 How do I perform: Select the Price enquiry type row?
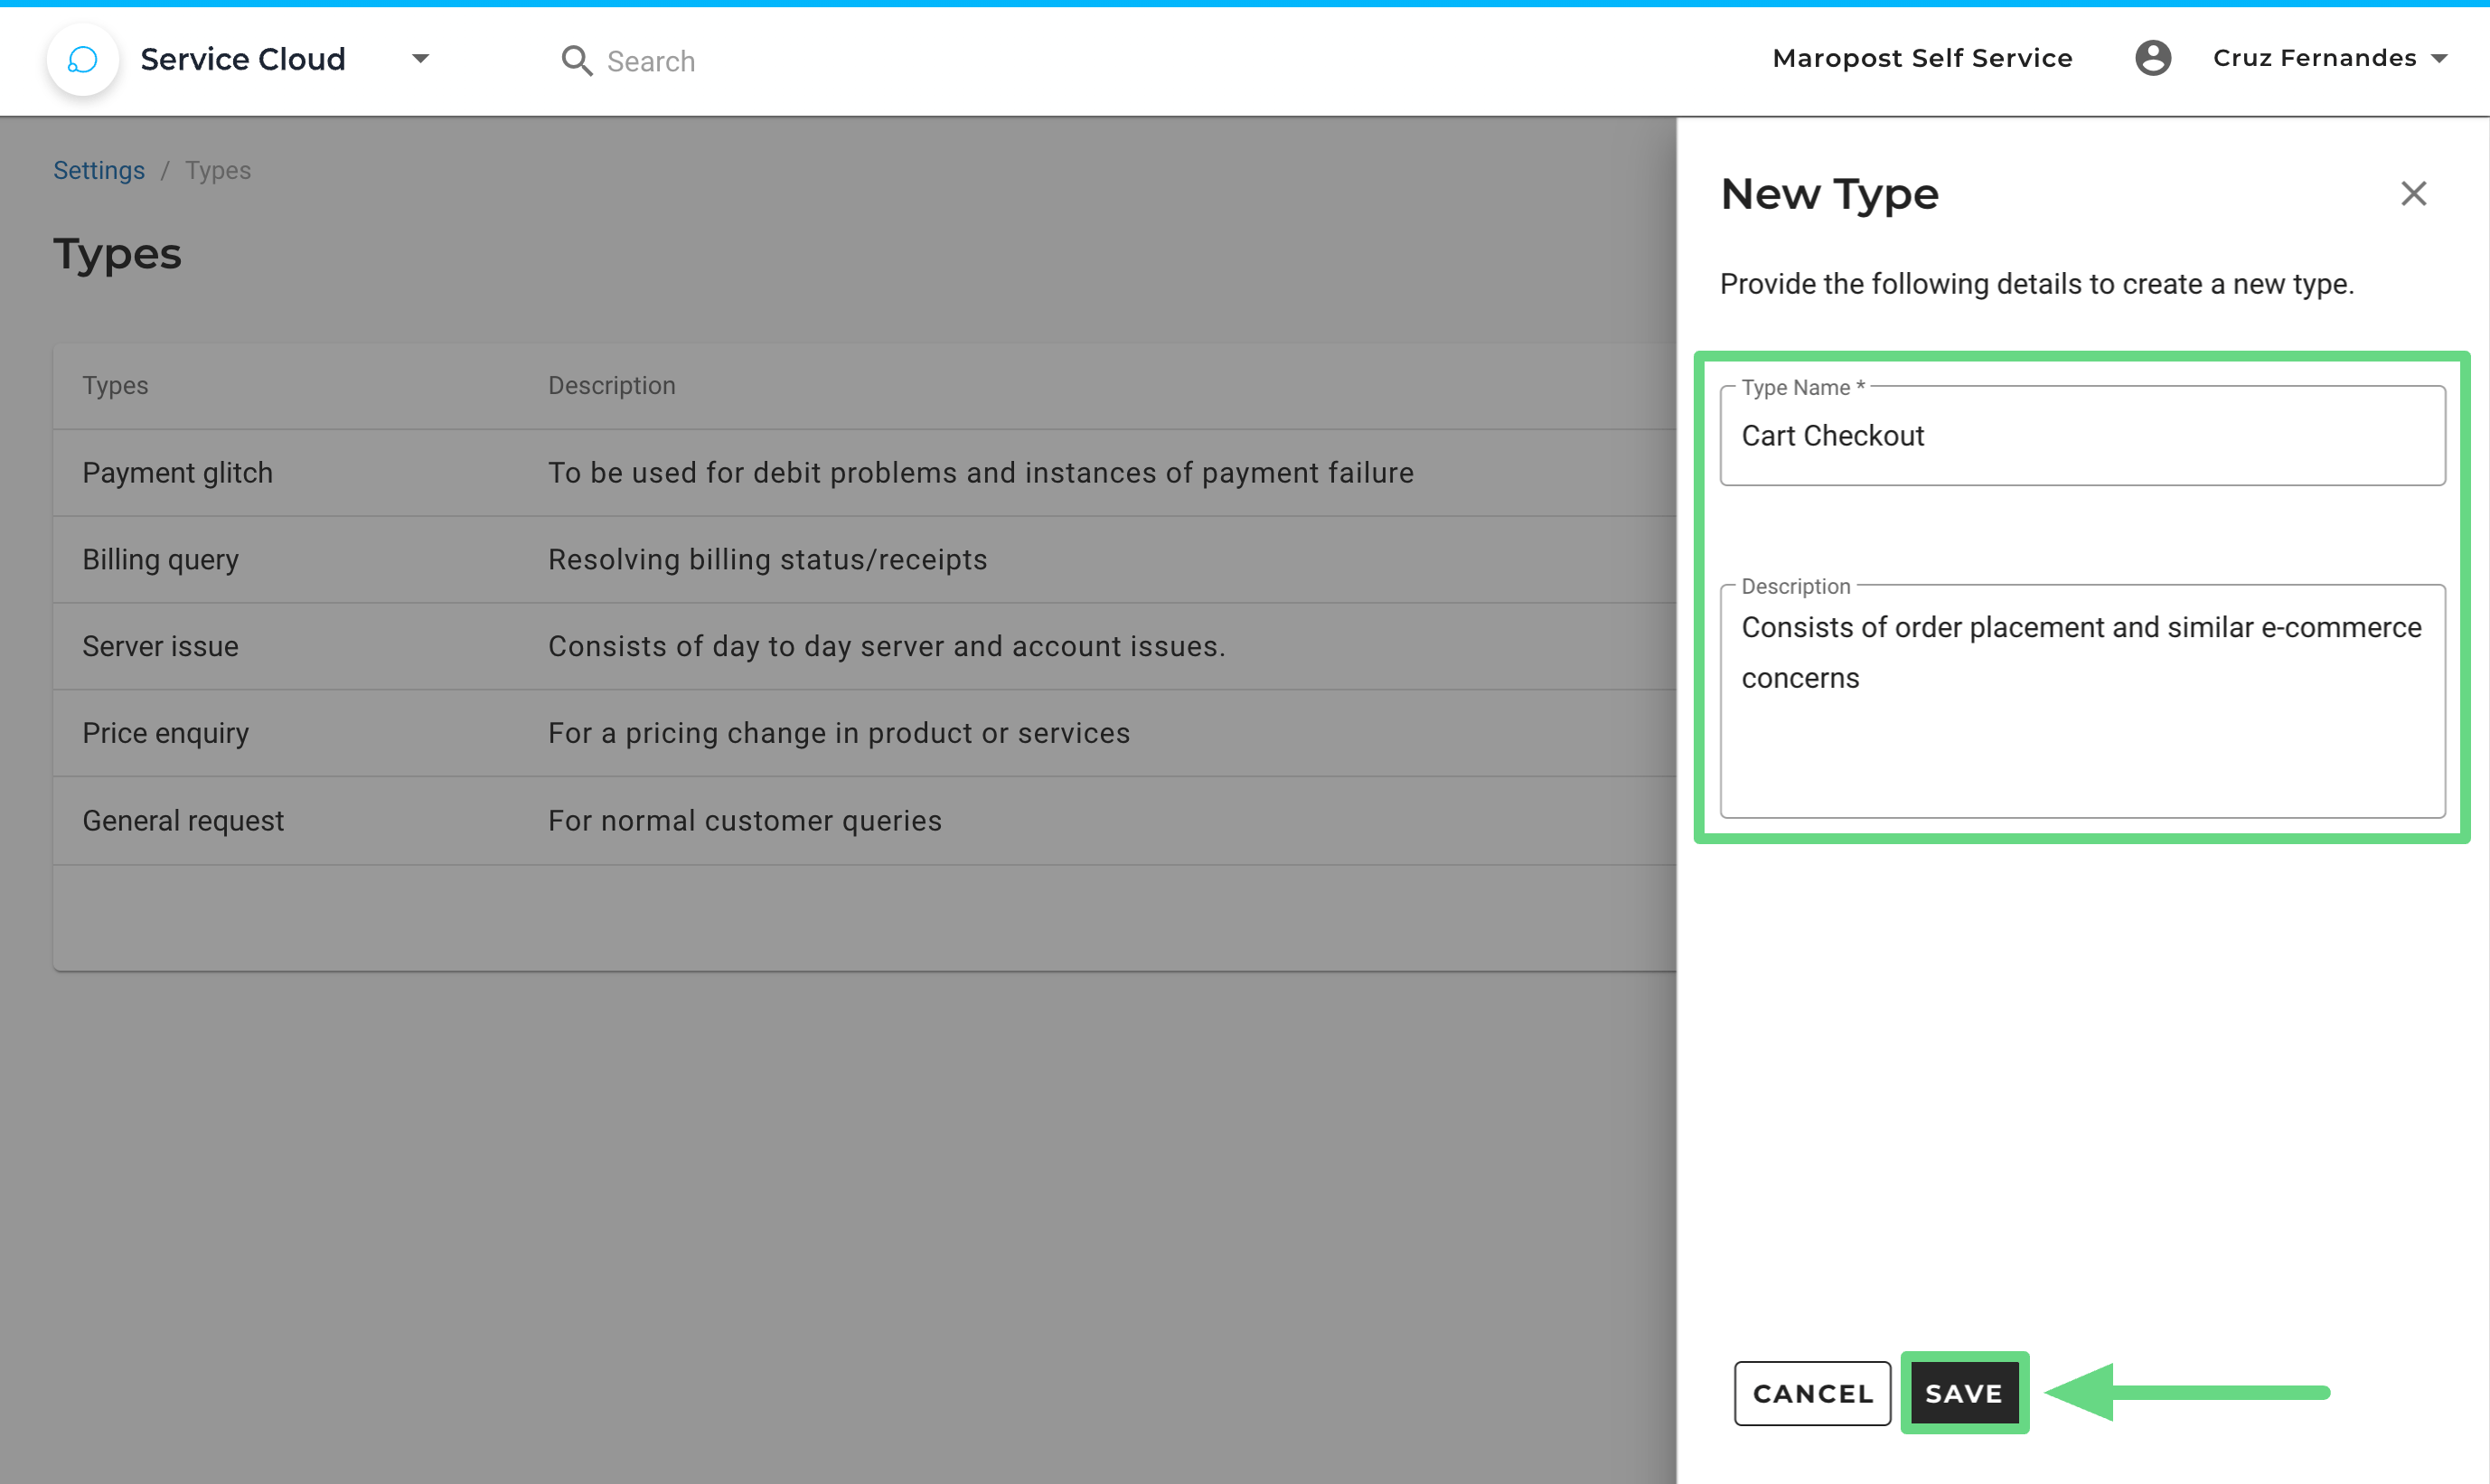coord(165,733)
